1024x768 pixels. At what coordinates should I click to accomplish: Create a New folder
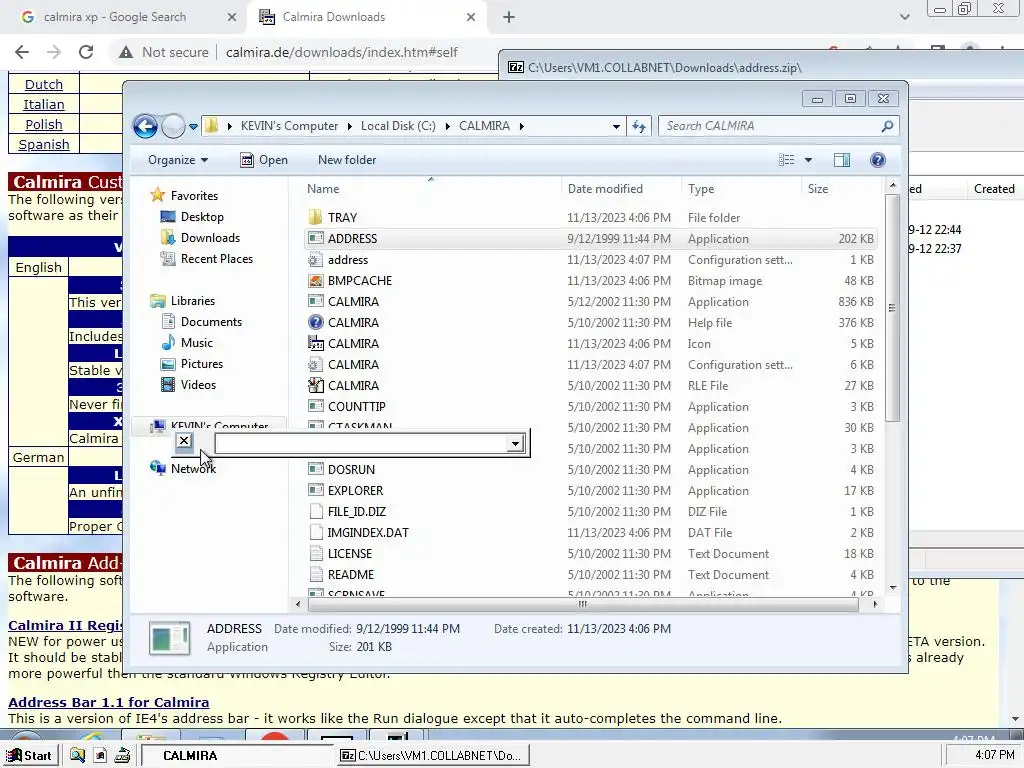[x=347, y=160]
